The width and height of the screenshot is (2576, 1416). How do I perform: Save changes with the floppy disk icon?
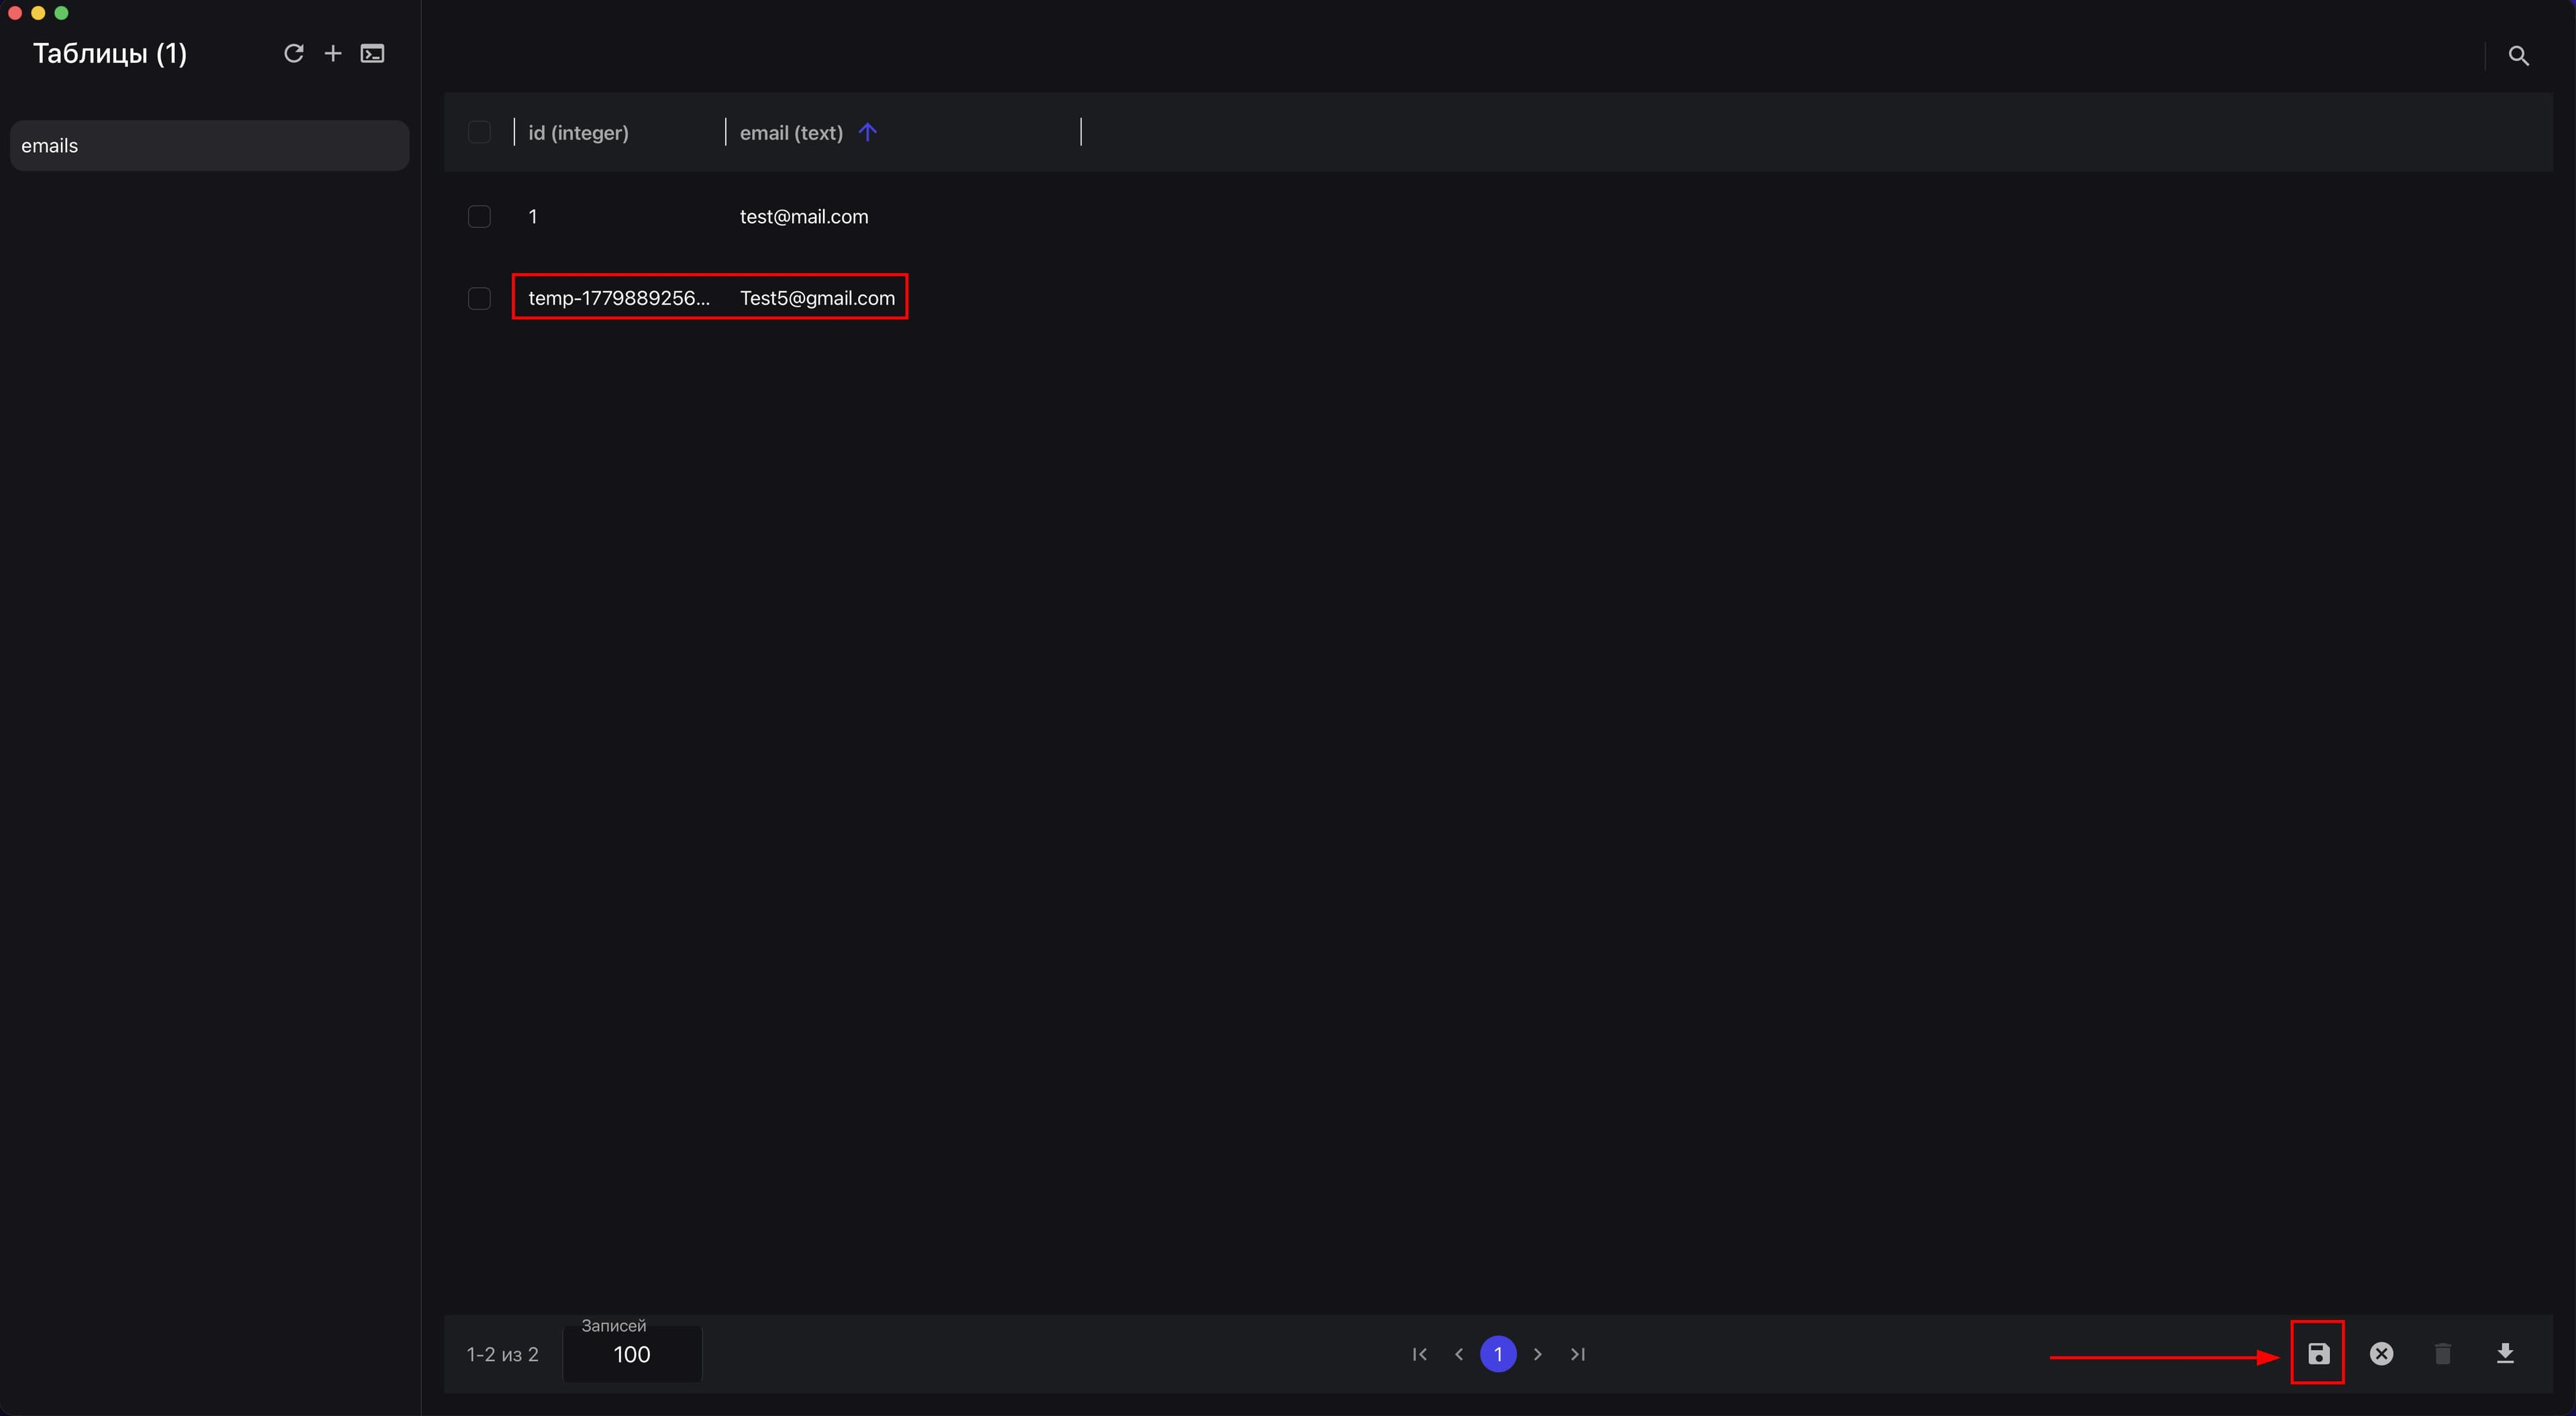[x=2318, y=1354]
